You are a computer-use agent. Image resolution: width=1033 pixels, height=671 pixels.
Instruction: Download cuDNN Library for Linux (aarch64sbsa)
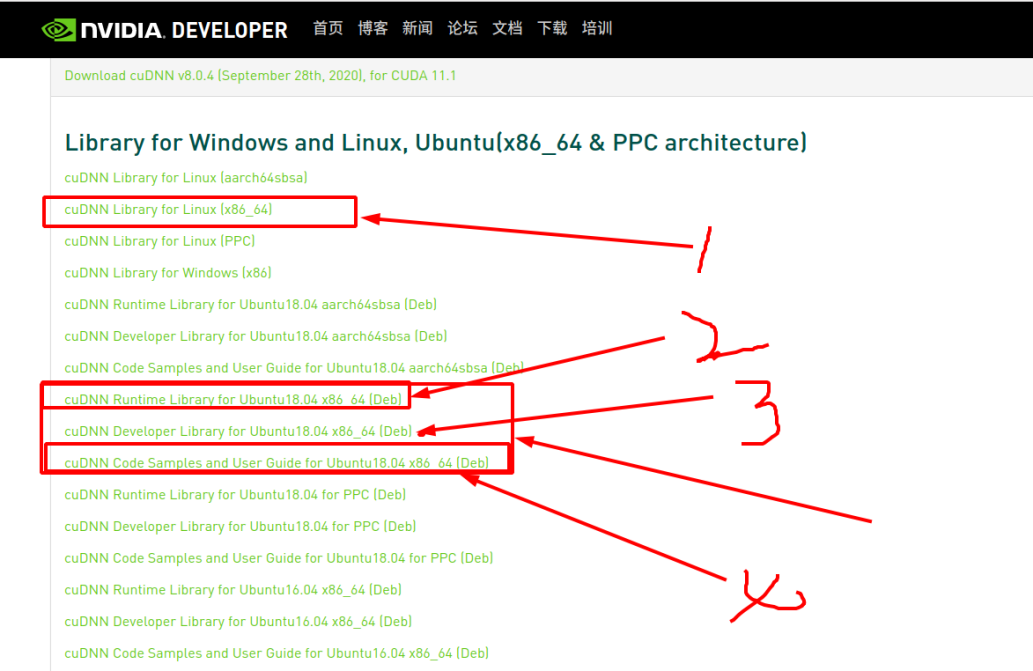[x=185, y=178]
